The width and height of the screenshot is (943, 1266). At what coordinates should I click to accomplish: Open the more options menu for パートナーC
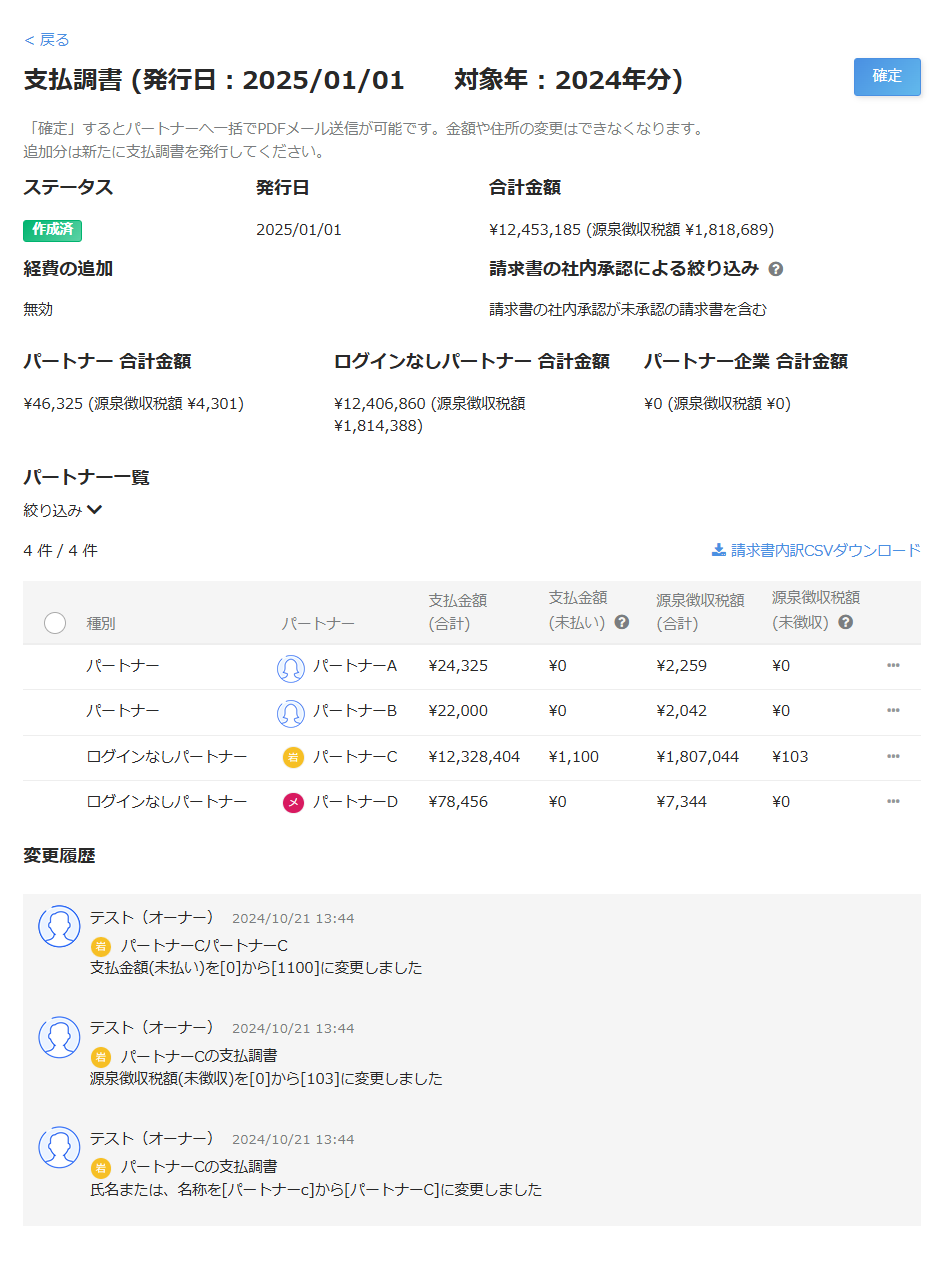(x=893, y=757)
